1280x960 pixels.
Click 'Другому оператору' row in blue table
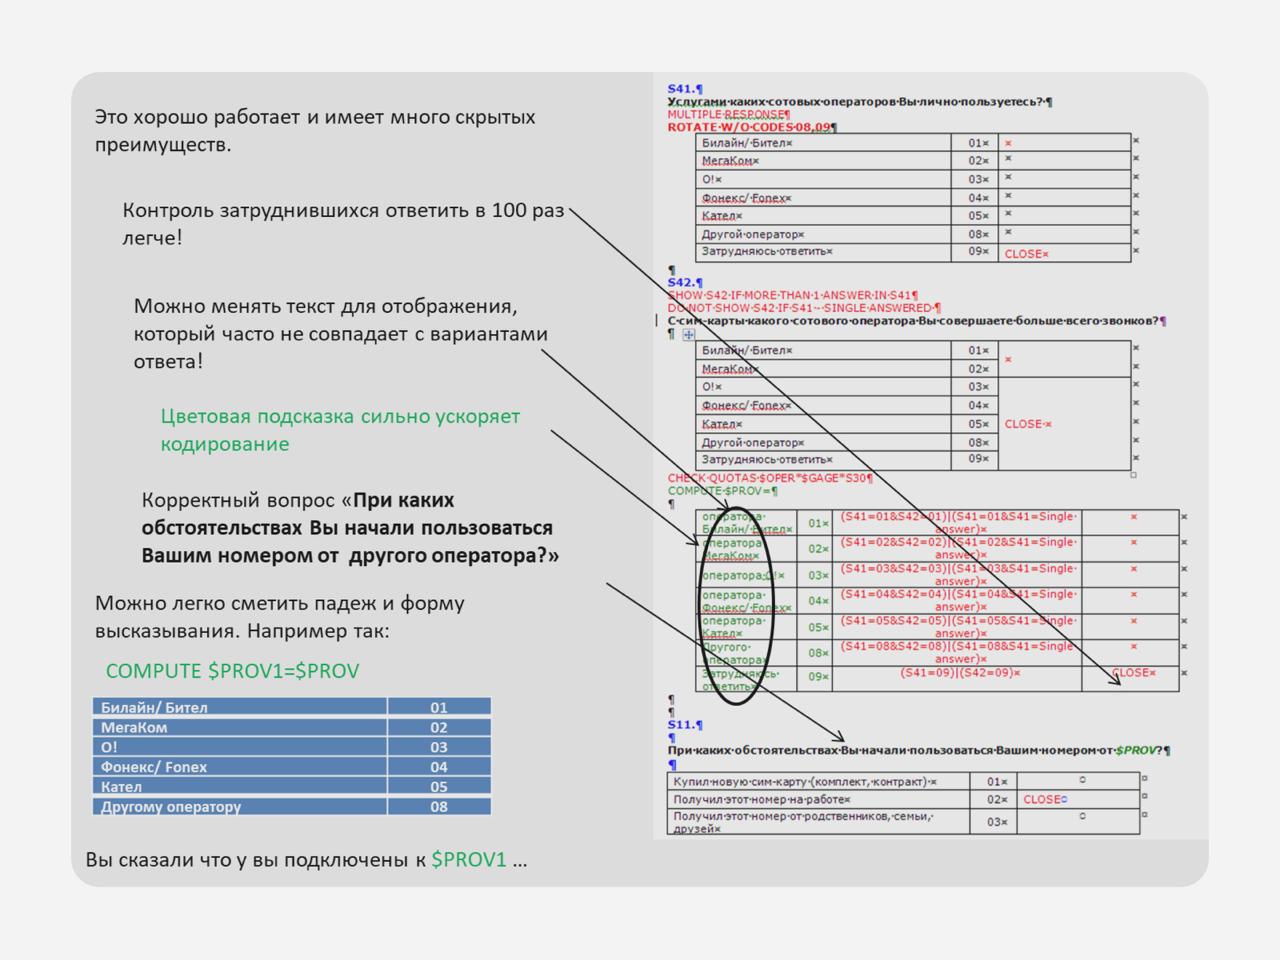click(x=292, y=806)
